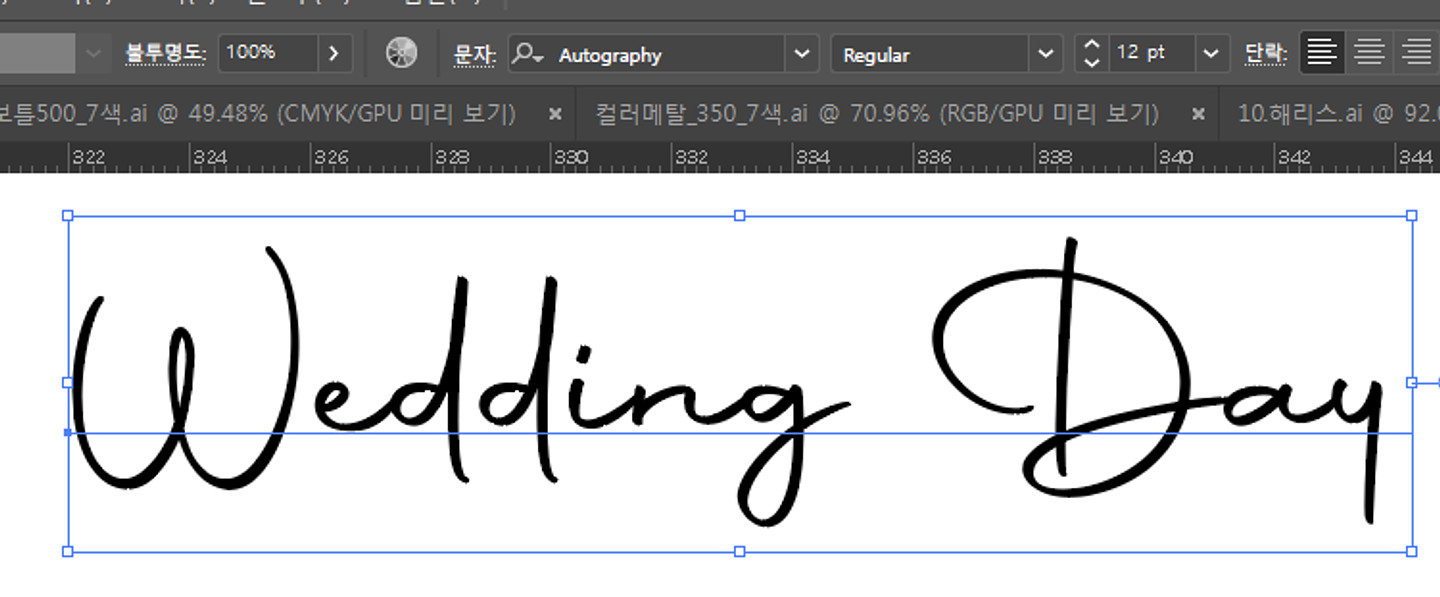Select the align left paragraph icon
Viewport: 1440px width, 597px height.
(x=1321, y=54)
